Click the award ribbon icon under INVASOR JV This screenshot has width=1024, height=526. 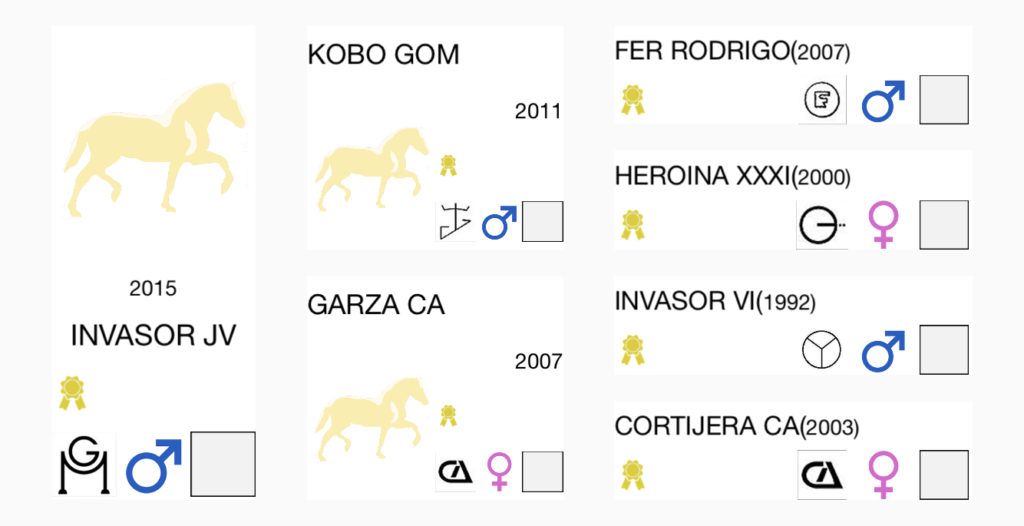(72, 393)
